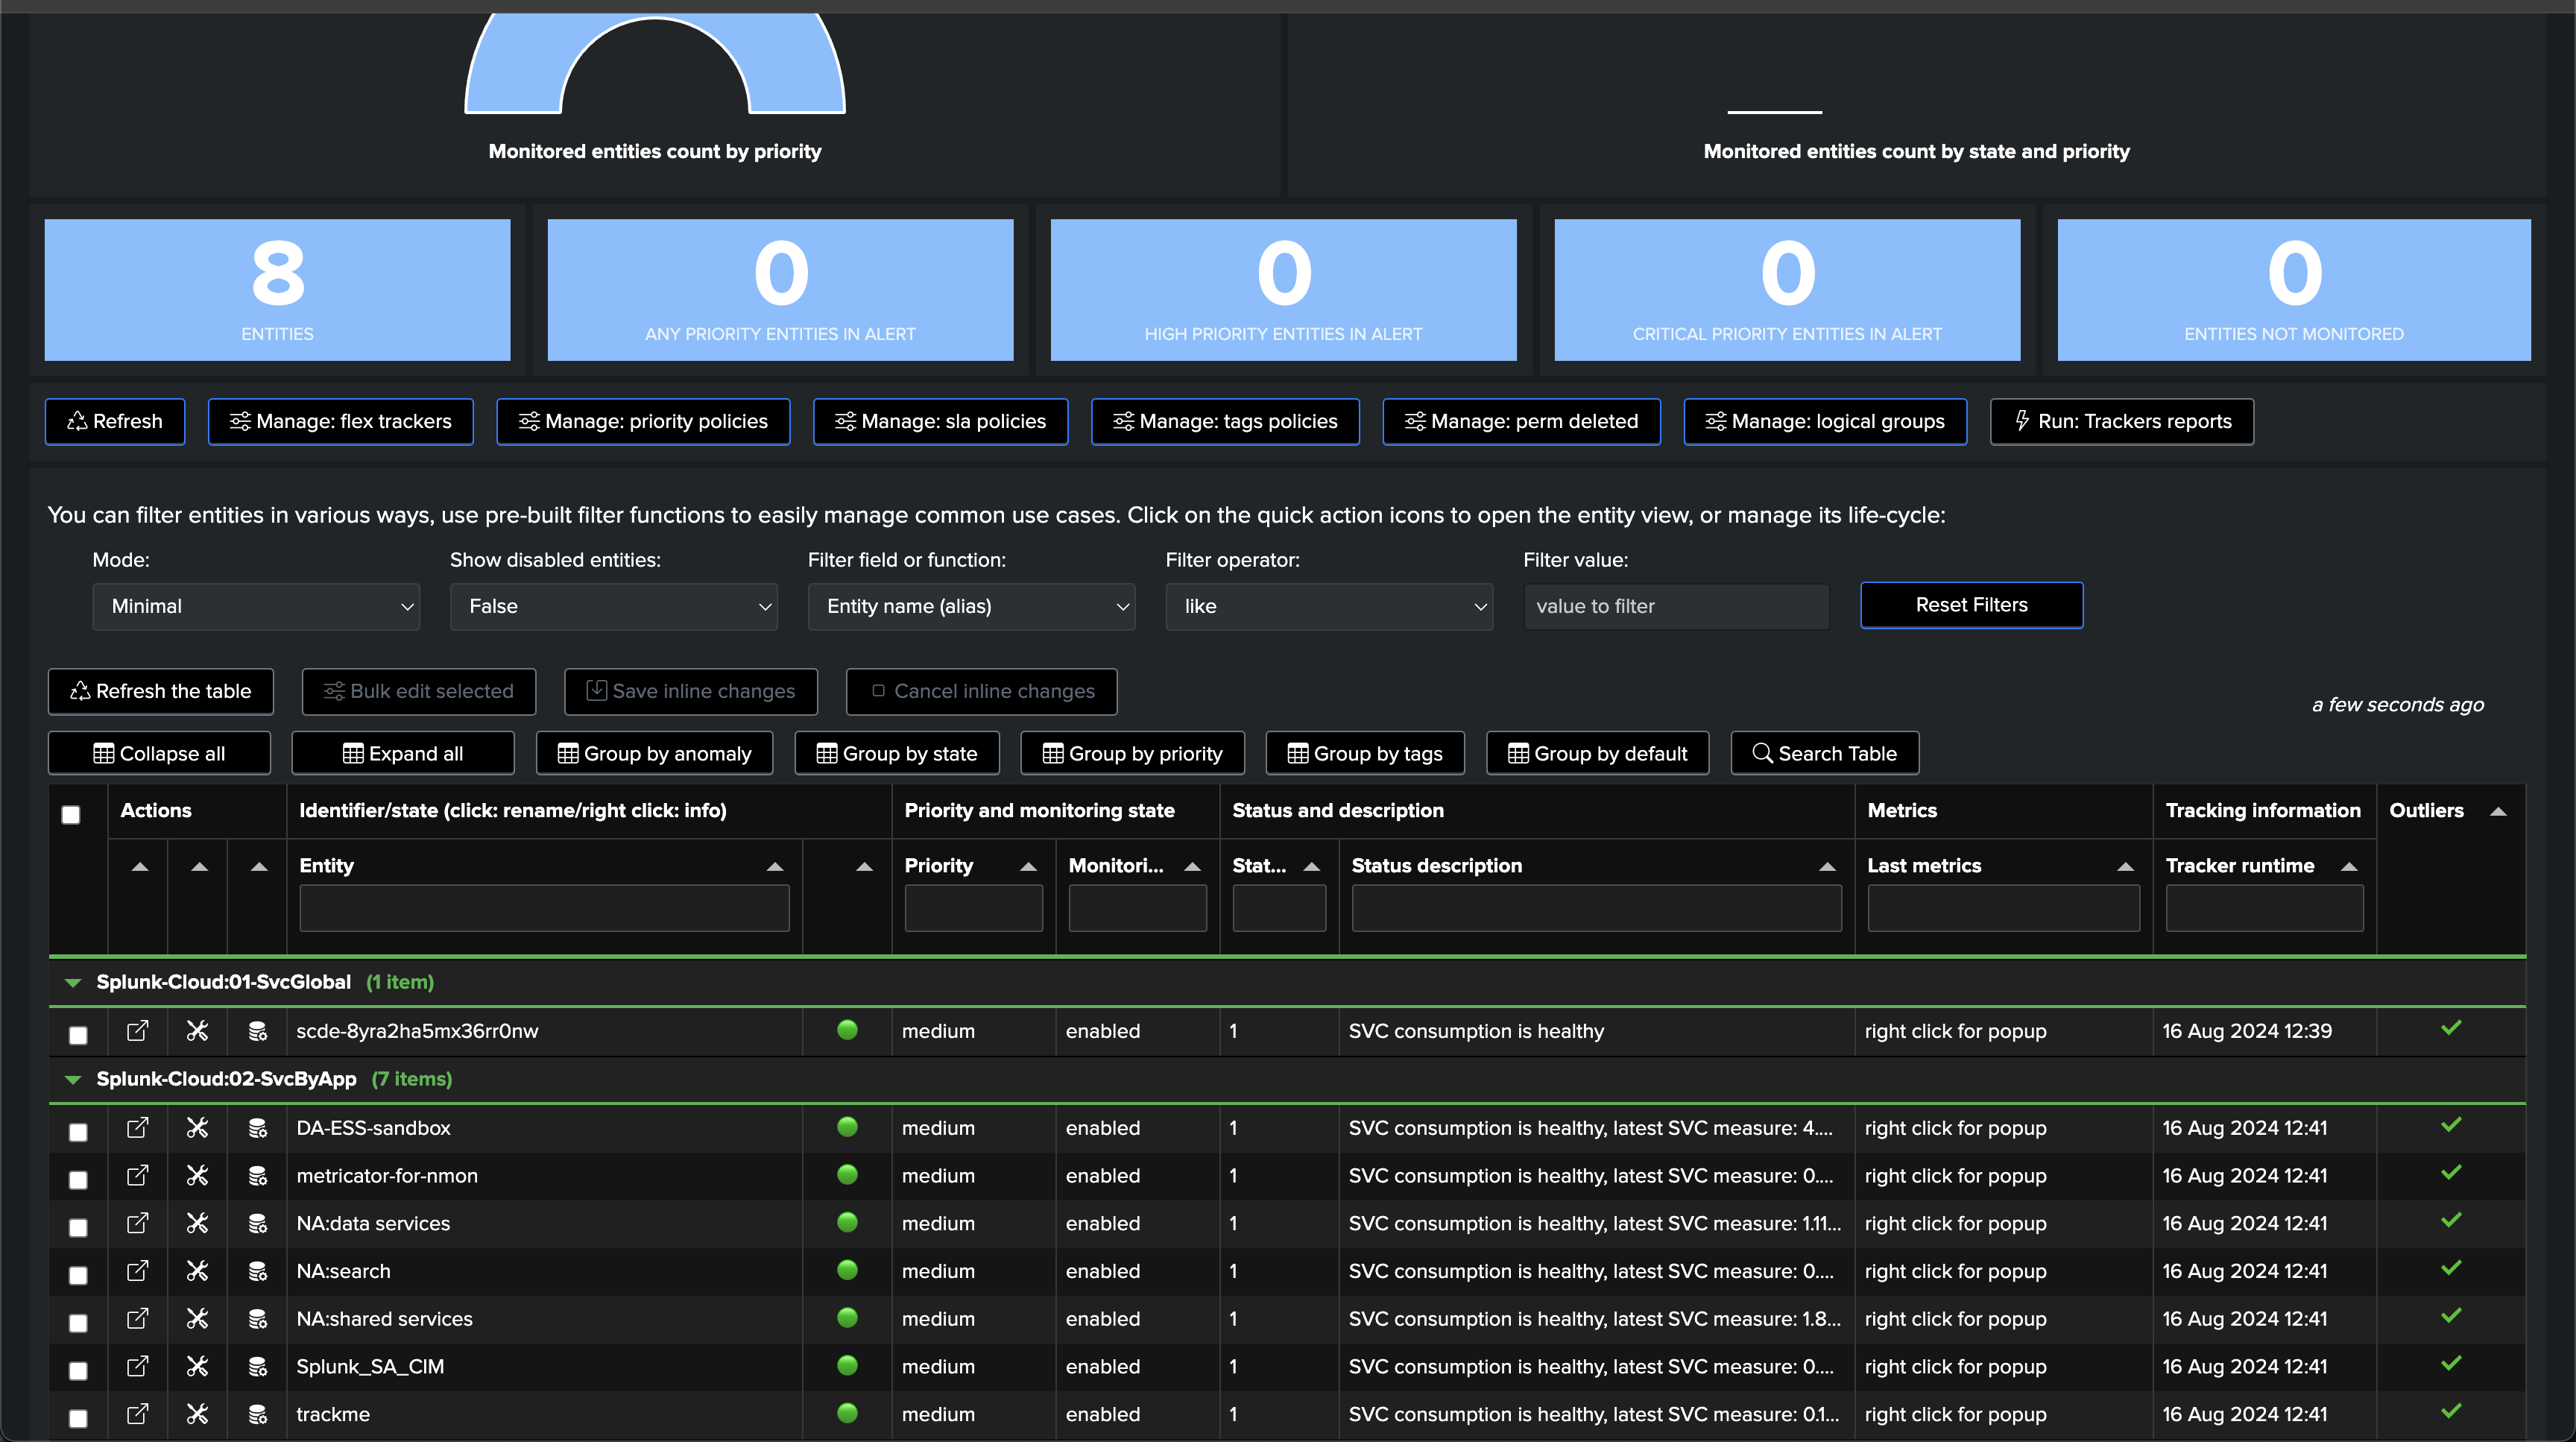Collapse the Splunk-Cloud:02-SvcByApp group
Viewport: 2576px width, 1442px height.
click(73, 1079)
